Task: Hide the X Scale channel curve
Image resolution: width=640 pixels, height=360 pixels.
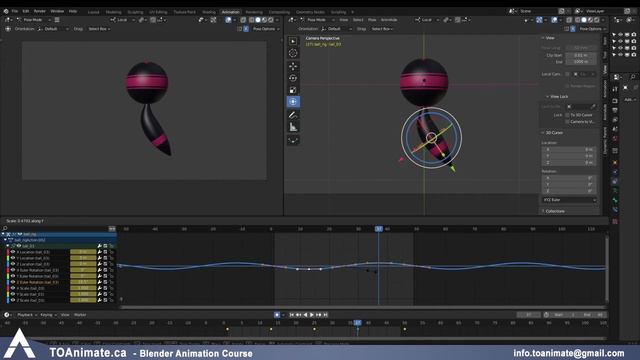Action: tap(13, 288)
